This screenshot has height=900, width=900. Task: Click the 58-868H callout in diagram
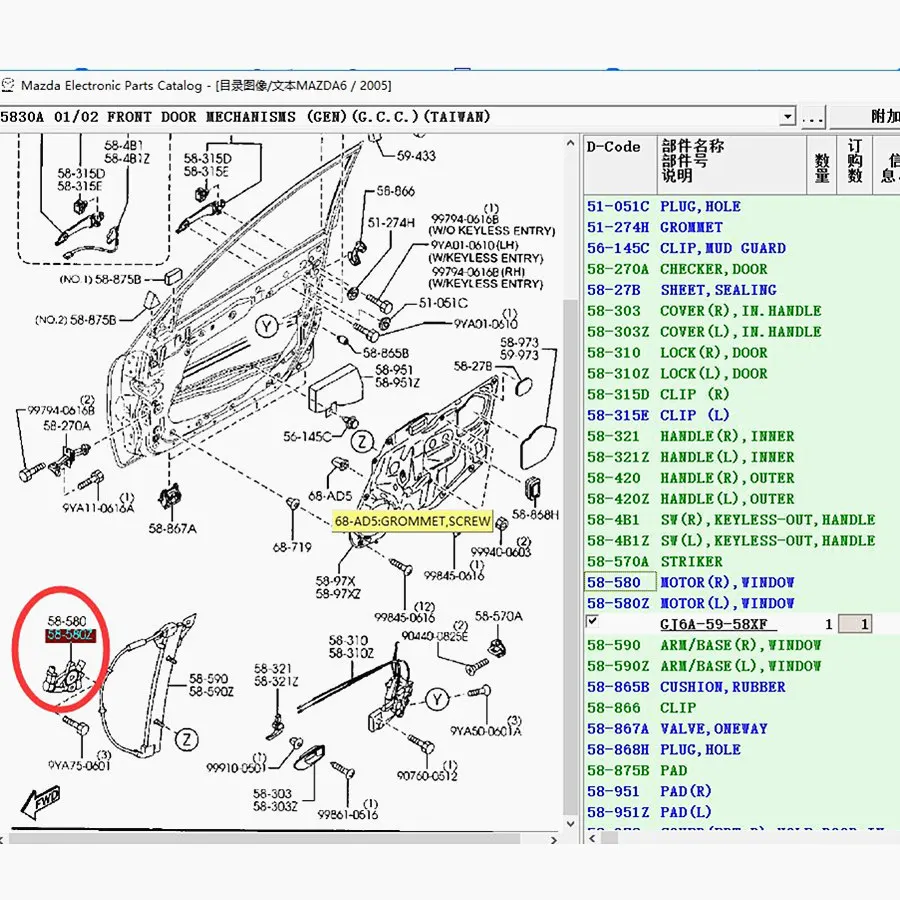[535, 514]
